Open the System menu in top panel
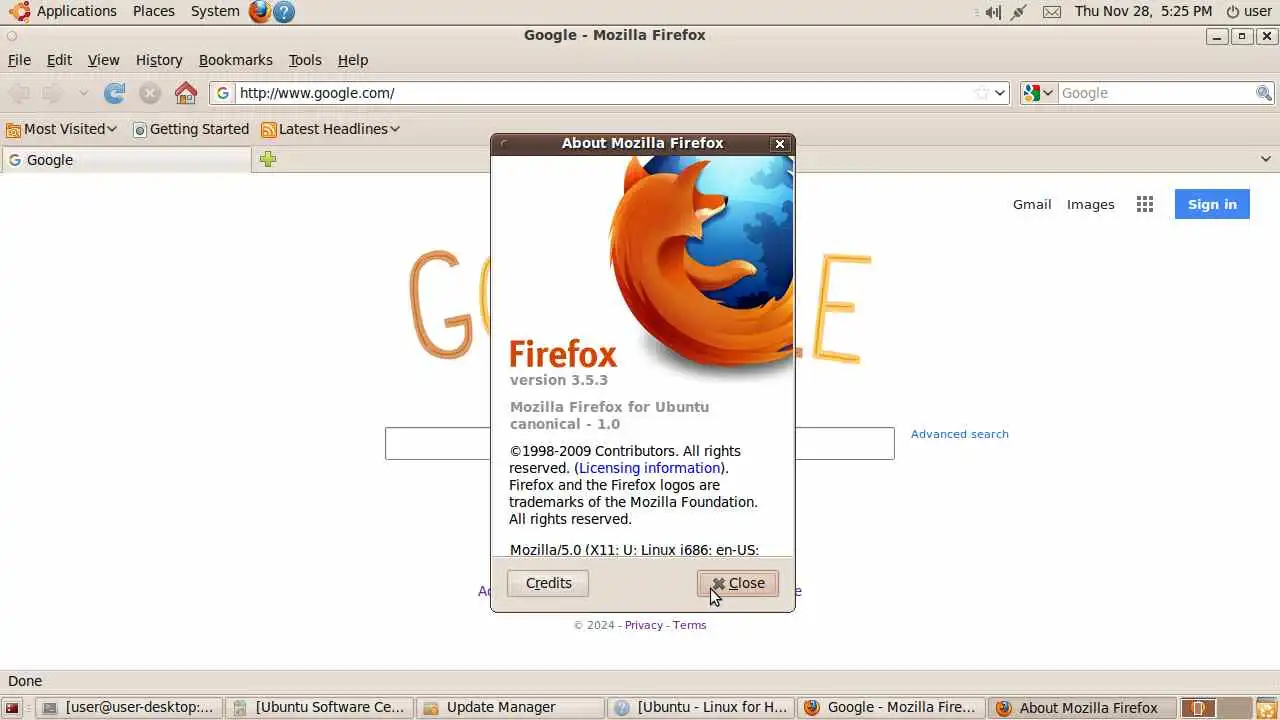Screen dimensions: 1280x720 [x=215, y=11]
